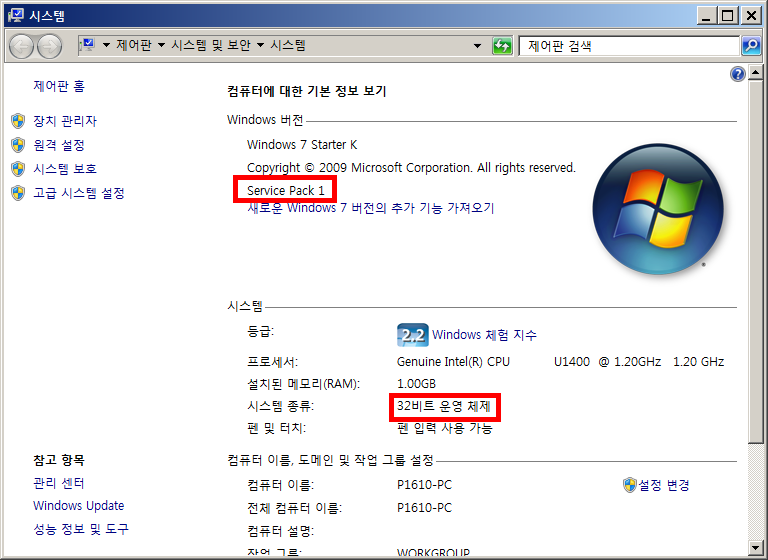The height and width of the screenshot is (560, 768).
Task: Click the refresh icon beside address bar
Action: (502, 46)
